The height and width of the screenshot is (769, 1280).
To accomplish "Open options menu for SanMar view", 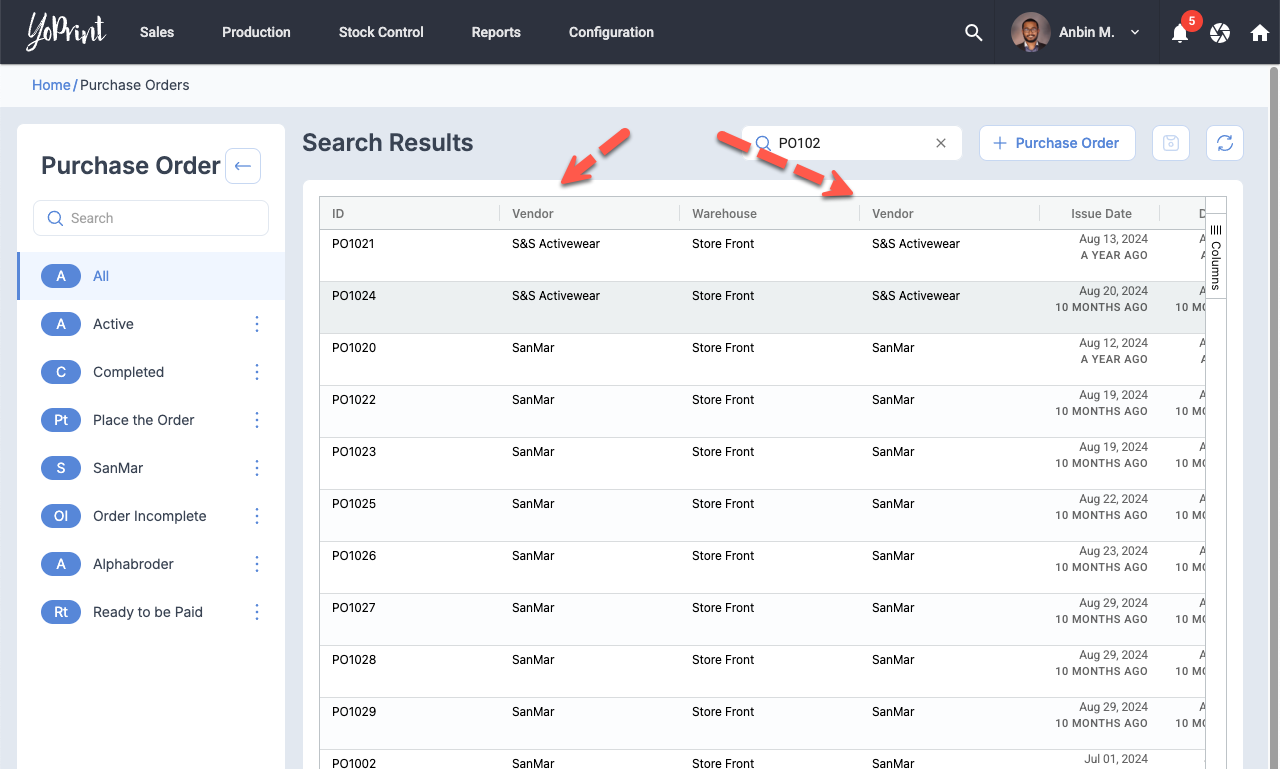I will point(257,468).
